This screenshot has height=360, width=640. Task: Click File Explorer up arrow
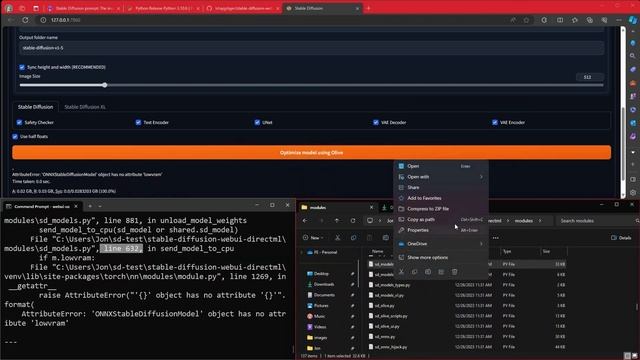tap(337, 221)
